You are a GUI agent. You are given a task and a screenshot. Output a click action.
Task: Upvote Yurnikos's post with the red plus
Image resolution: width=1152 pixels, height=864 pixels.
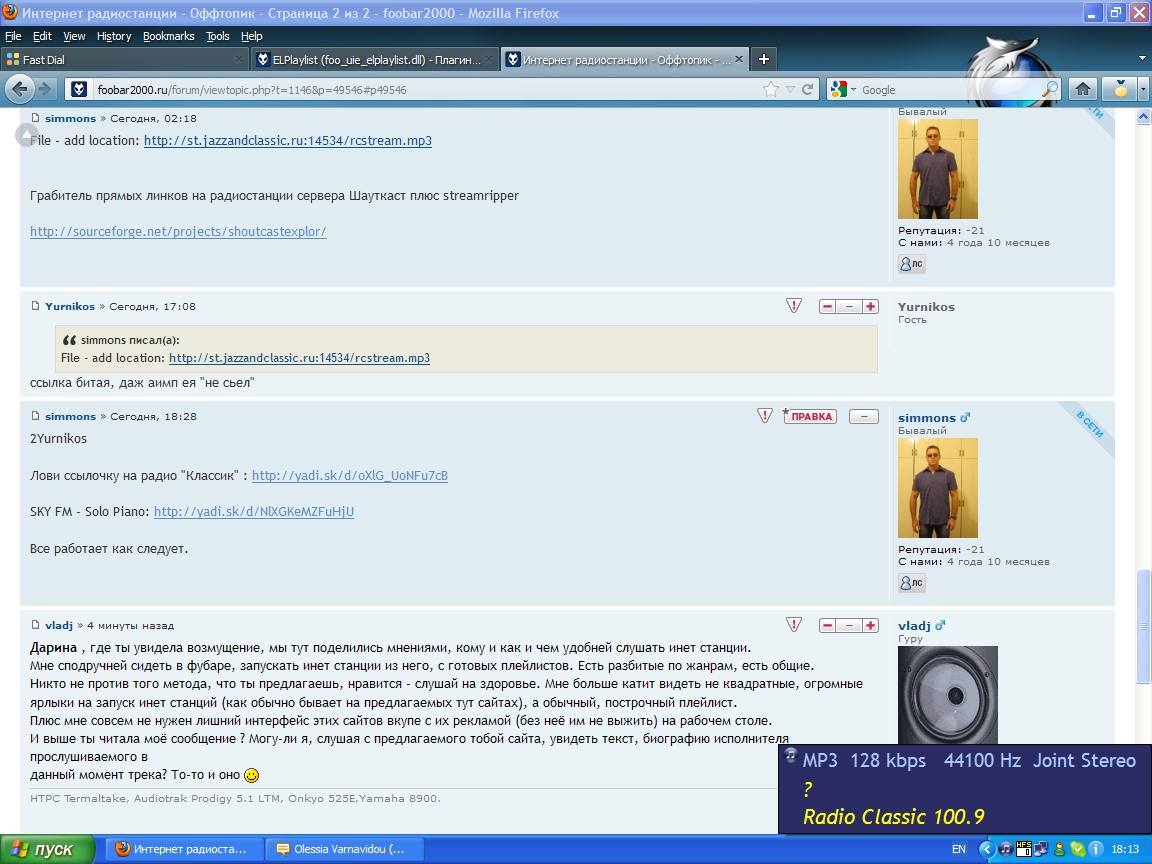[870, 306]
